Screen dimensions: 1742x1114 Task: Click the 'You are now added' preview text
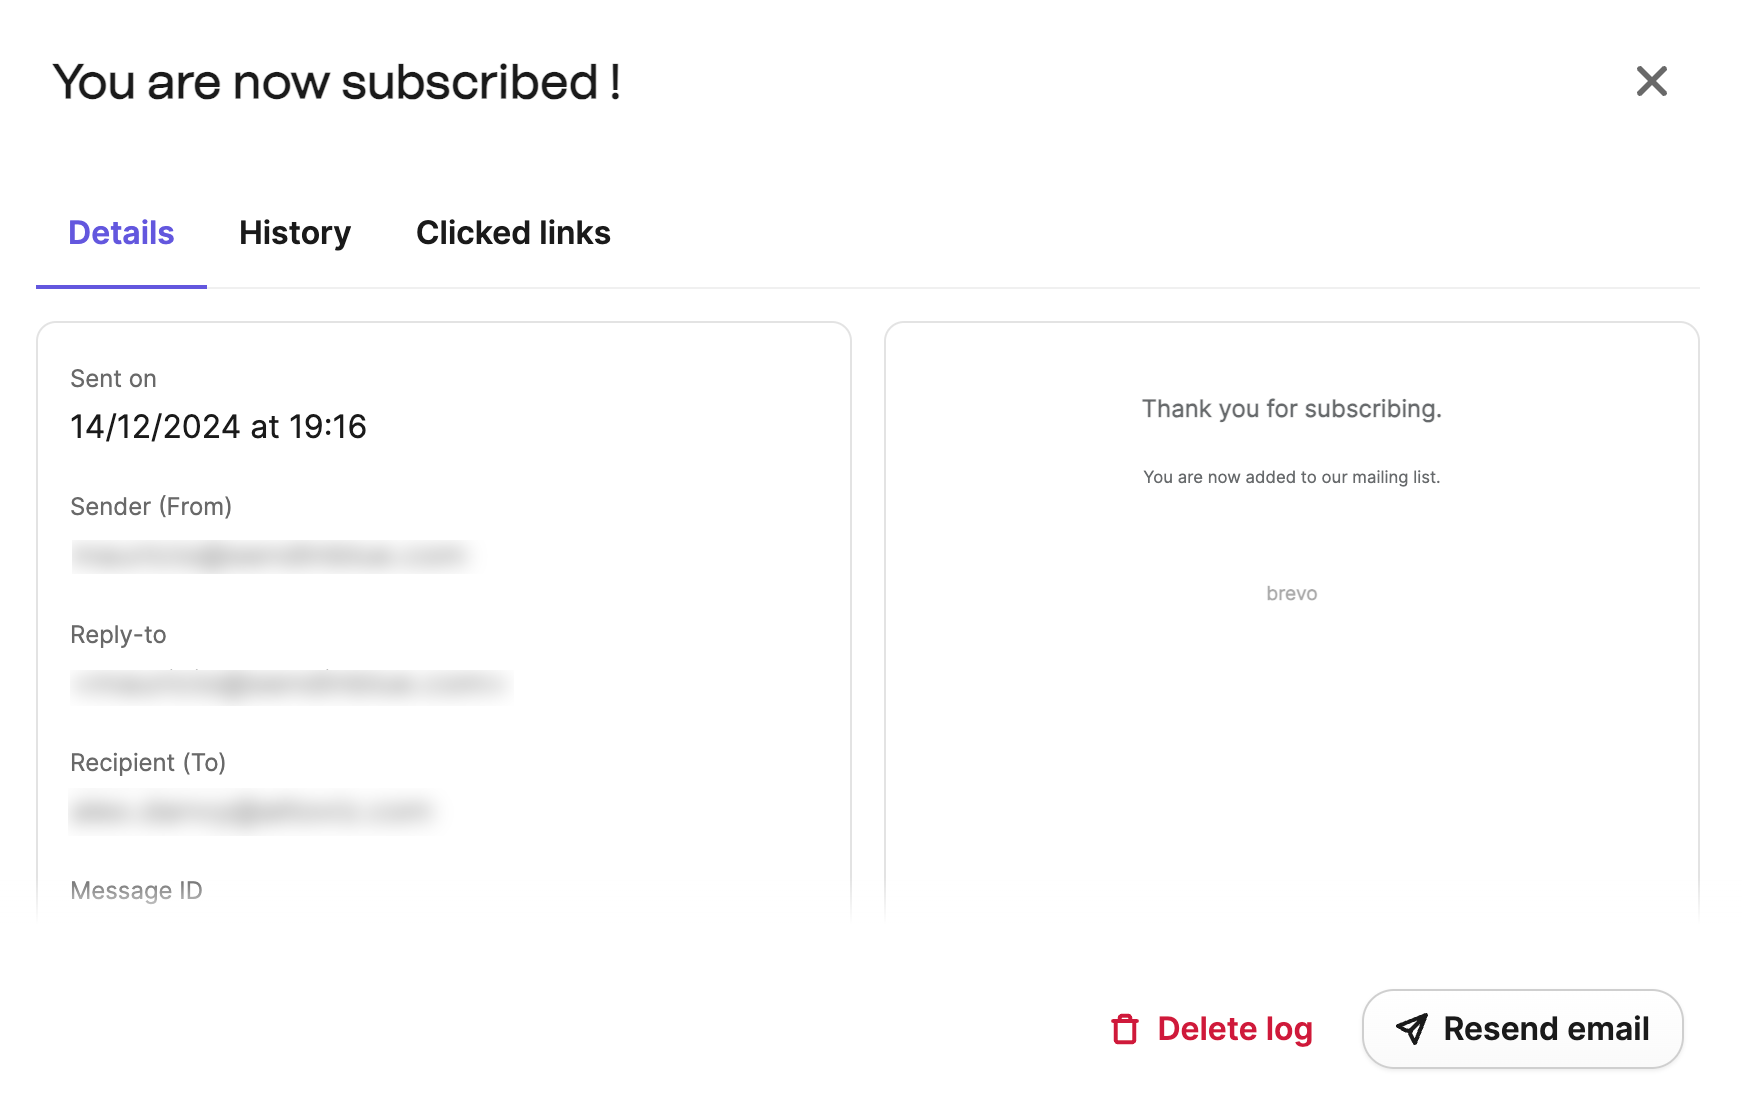pyautogui.click(x=1292, y=478)
